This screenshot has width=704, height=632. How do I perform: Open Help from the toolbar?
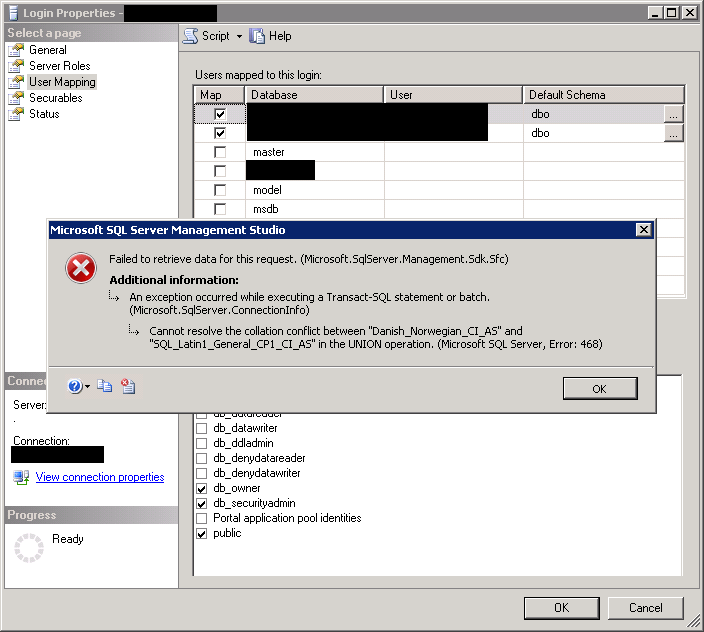click(x=271, y=36)
